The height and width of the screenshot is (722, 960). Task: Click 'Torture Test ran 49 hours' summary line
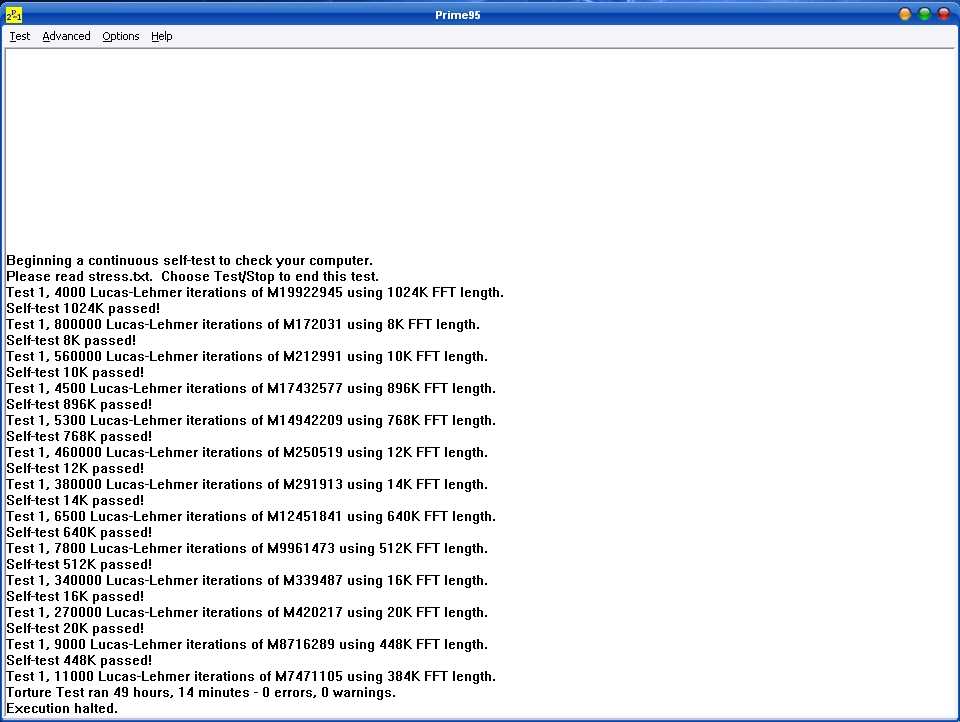[x=201, y=693]
